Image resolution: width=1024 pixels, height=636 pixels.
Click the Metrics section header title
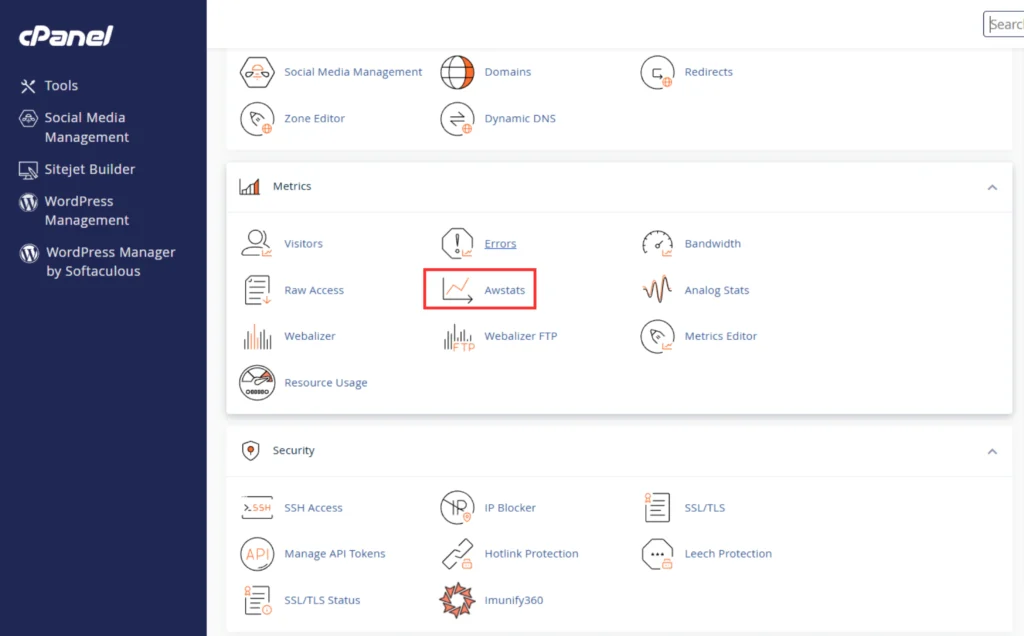pos(292,186)
